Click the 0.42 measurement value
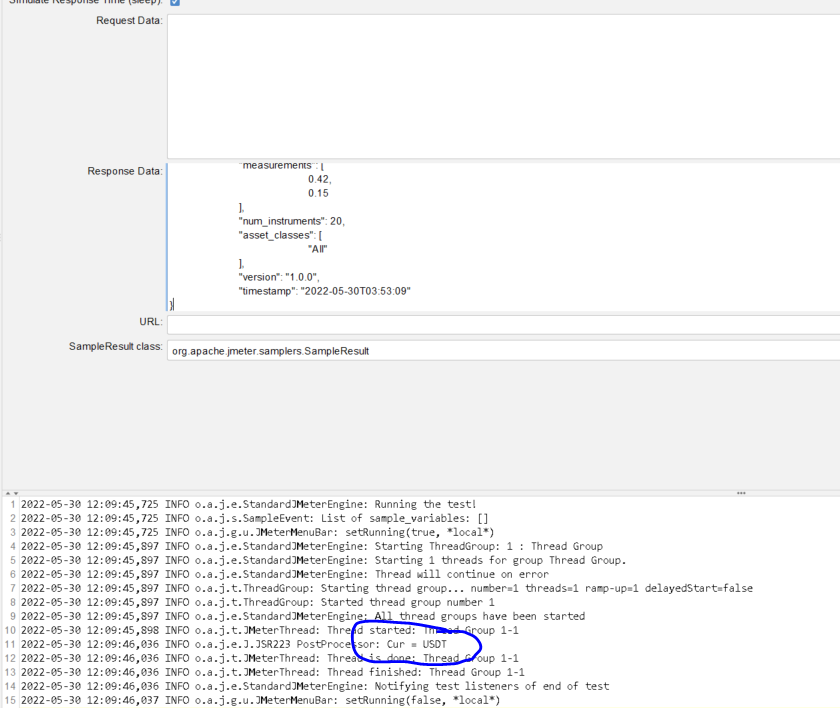Screen dimensions: 840x708 point(319,179)
